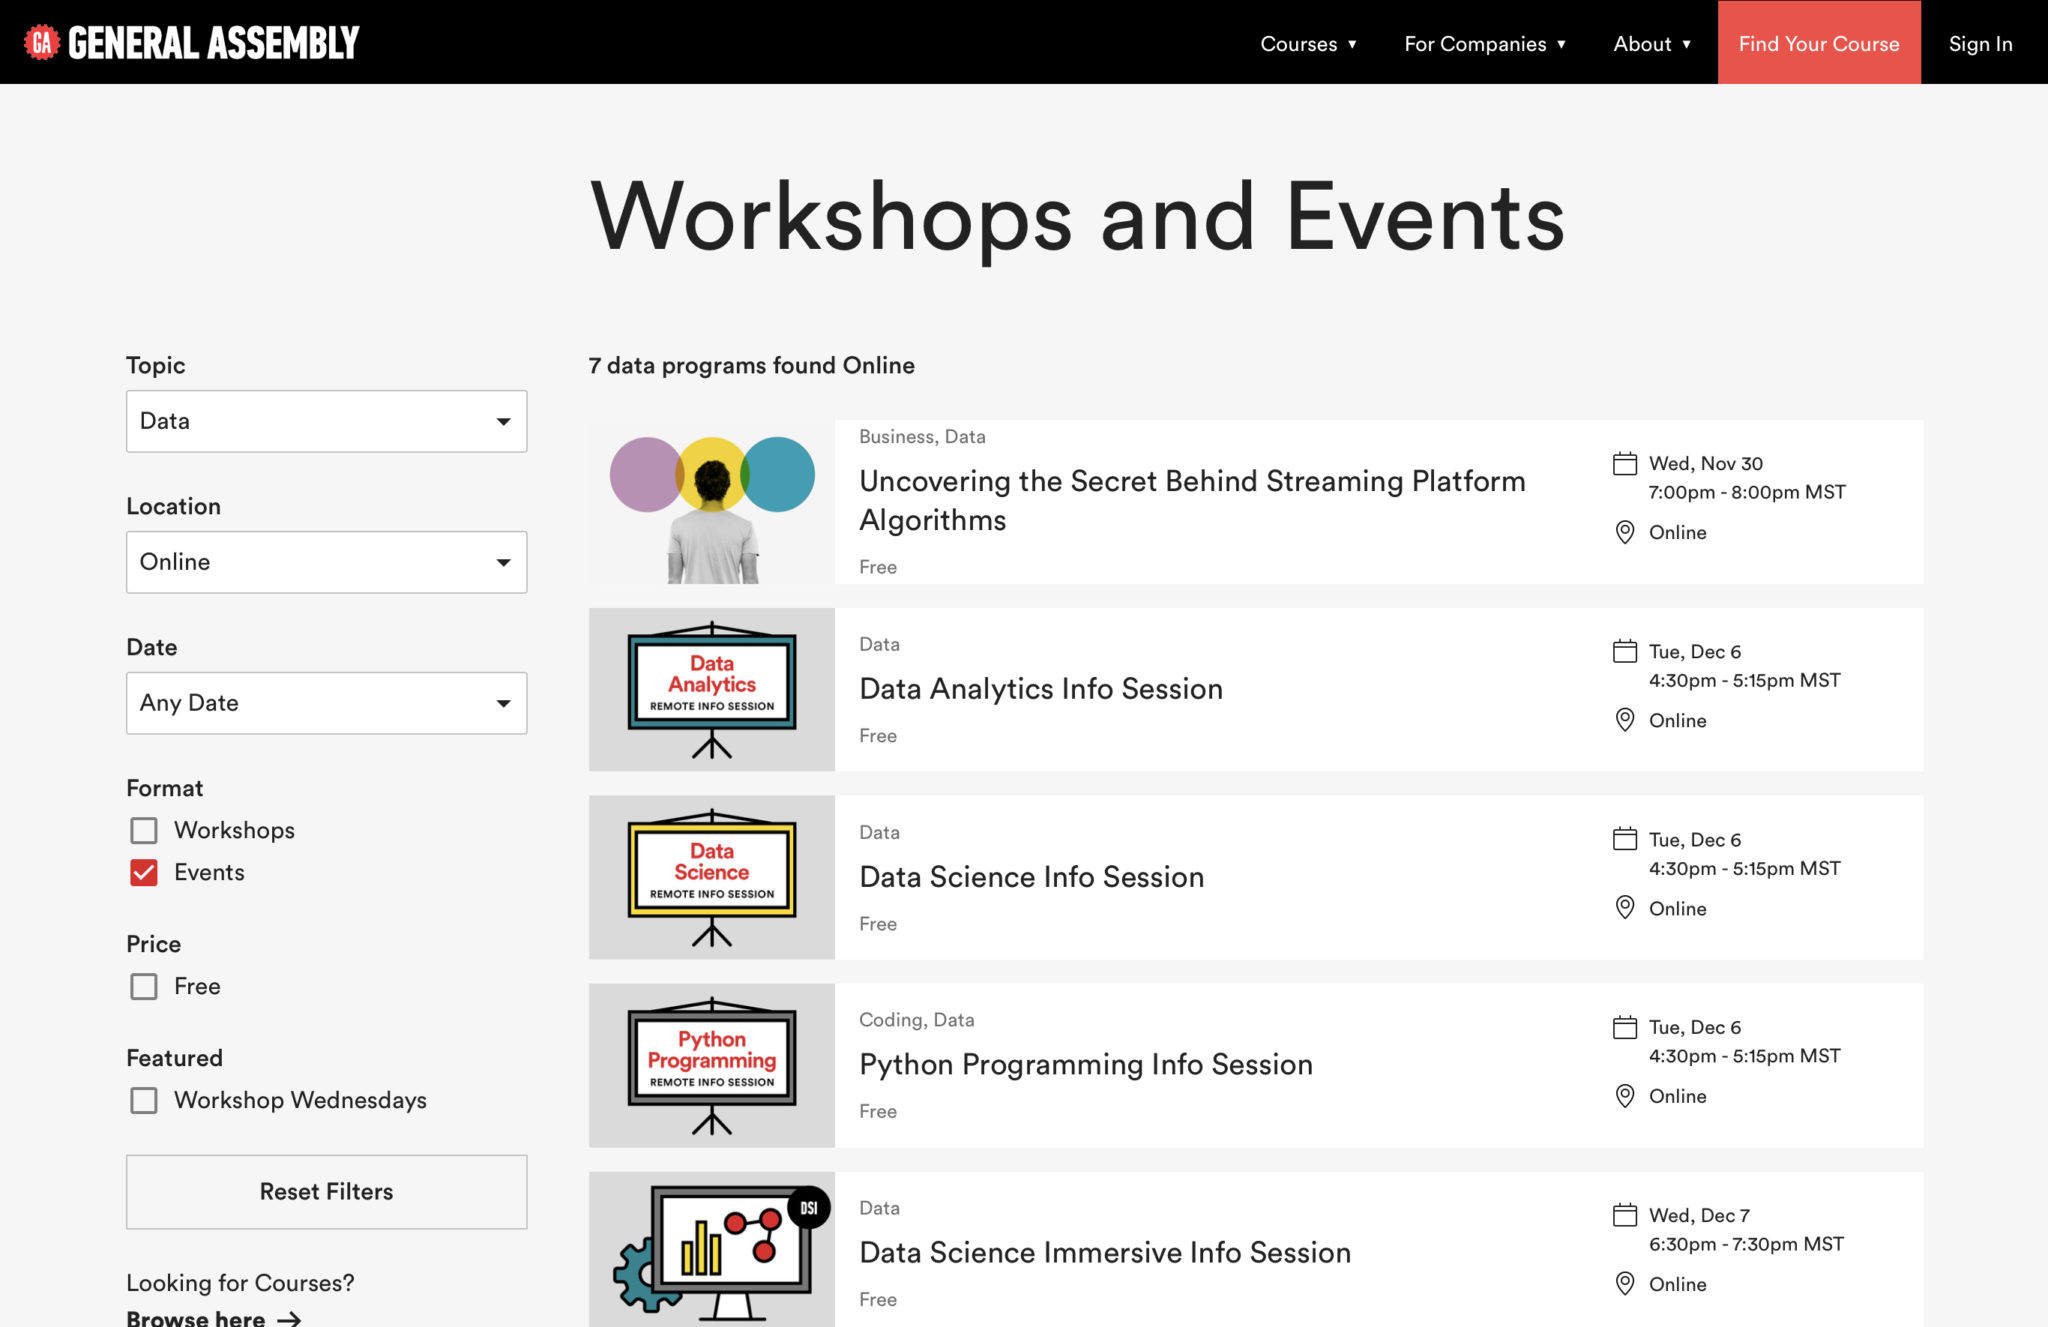Image resolution: width=2048 pixels, height=1327 pixels.
Task: Click the Data Science Remote Info Session thumbnail
Action: (710, 877)
